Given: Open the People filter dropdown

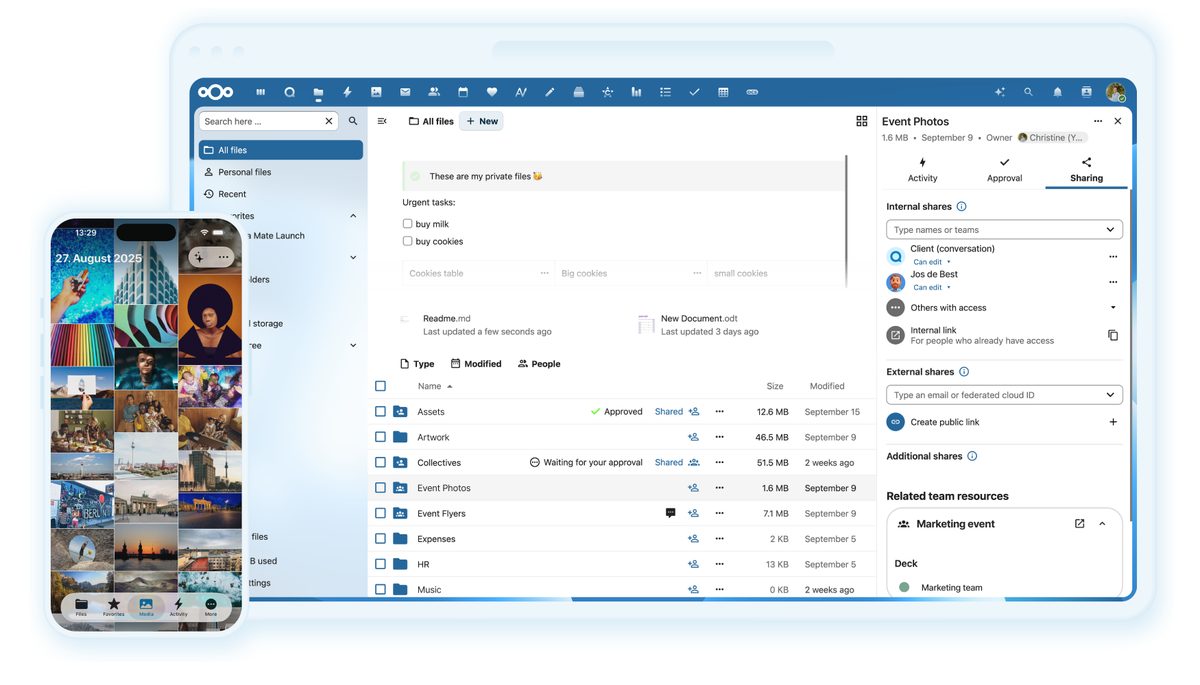Looking at the screenshot, I should click(539, 364).
